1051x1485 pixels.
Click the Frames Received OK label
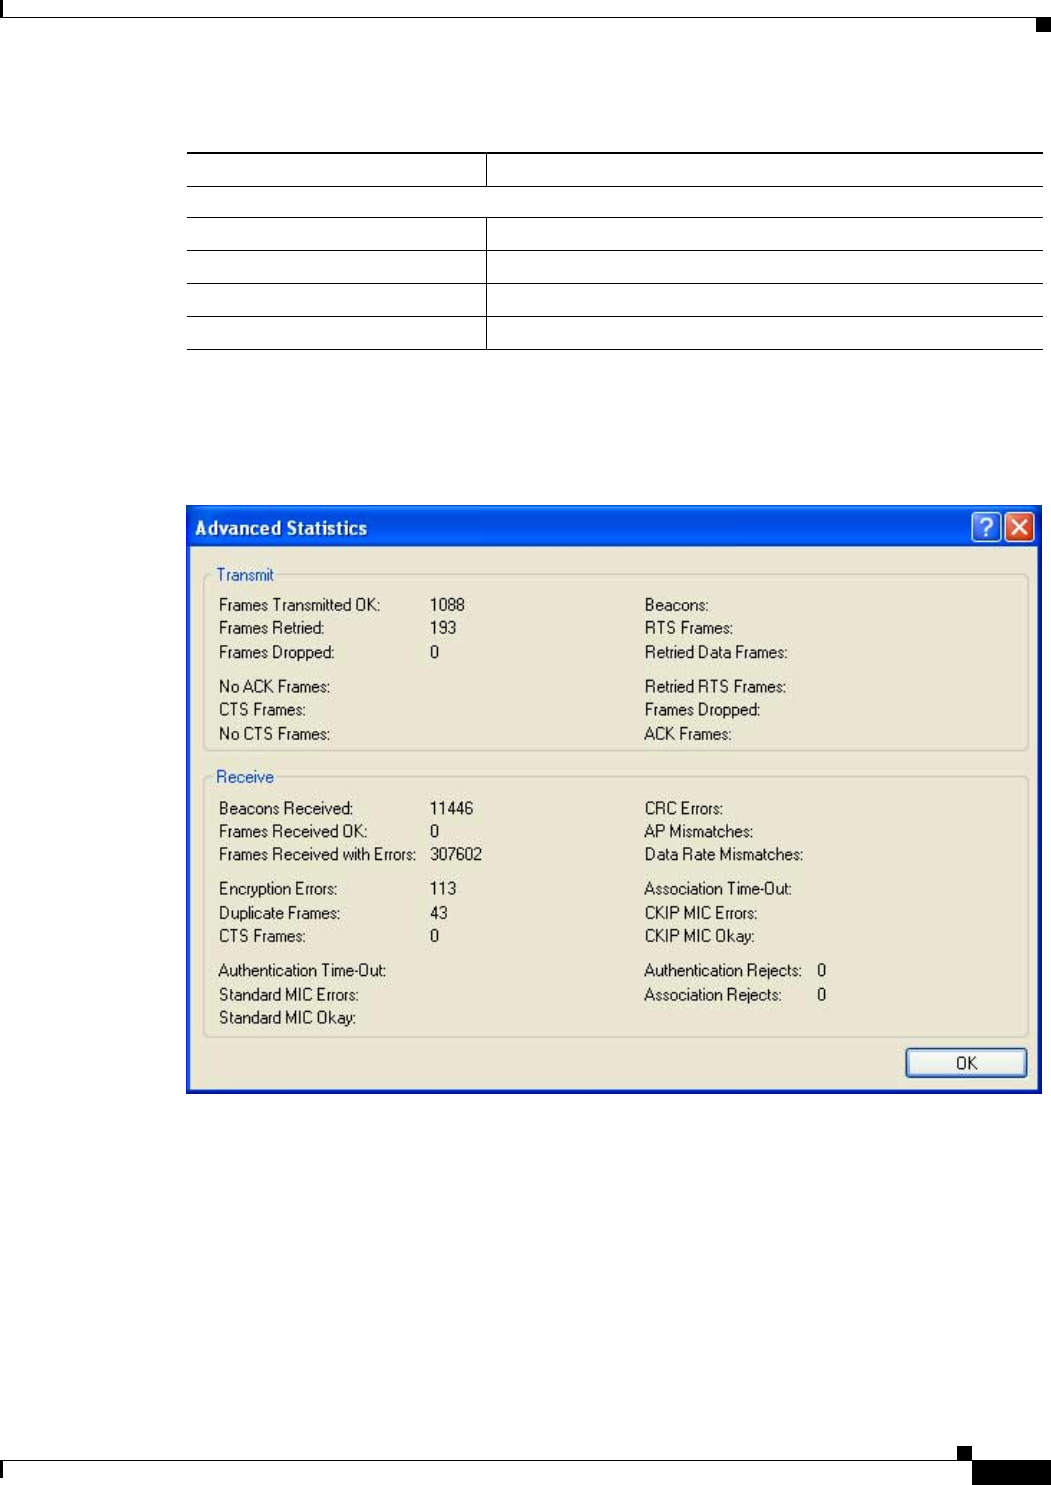click(293, 831)
